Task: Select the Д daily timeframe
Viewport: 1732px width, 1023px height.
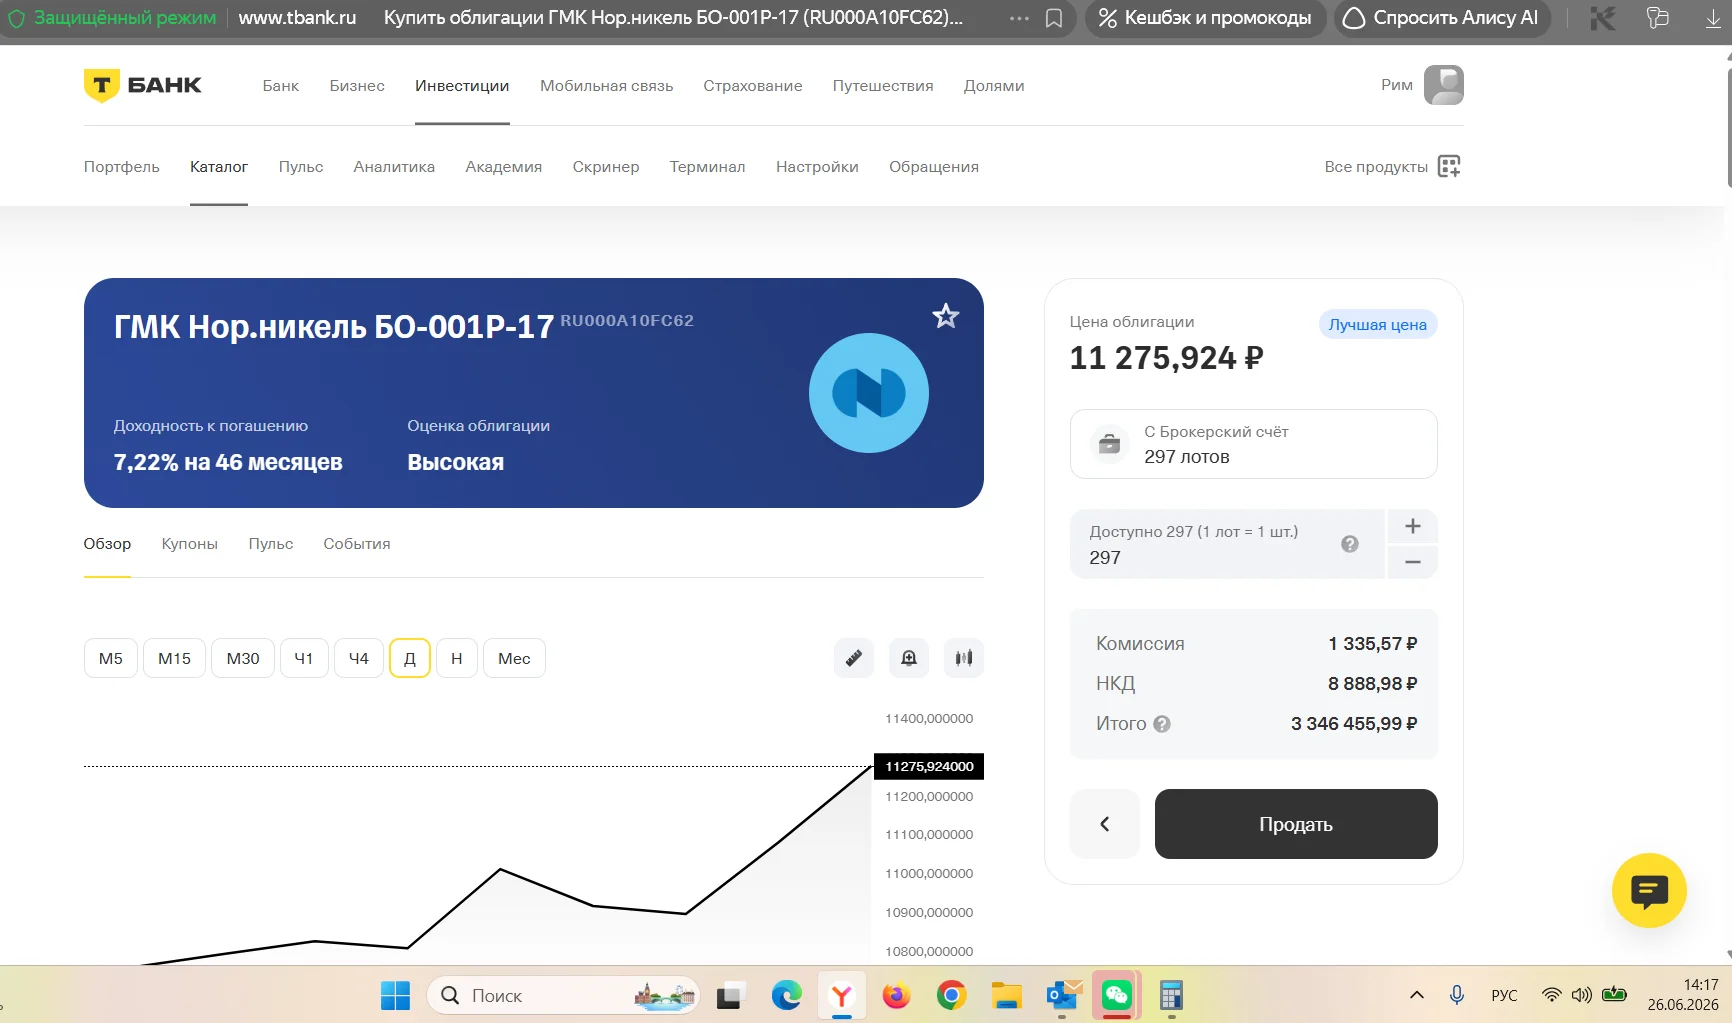Action: coord(410,658)
